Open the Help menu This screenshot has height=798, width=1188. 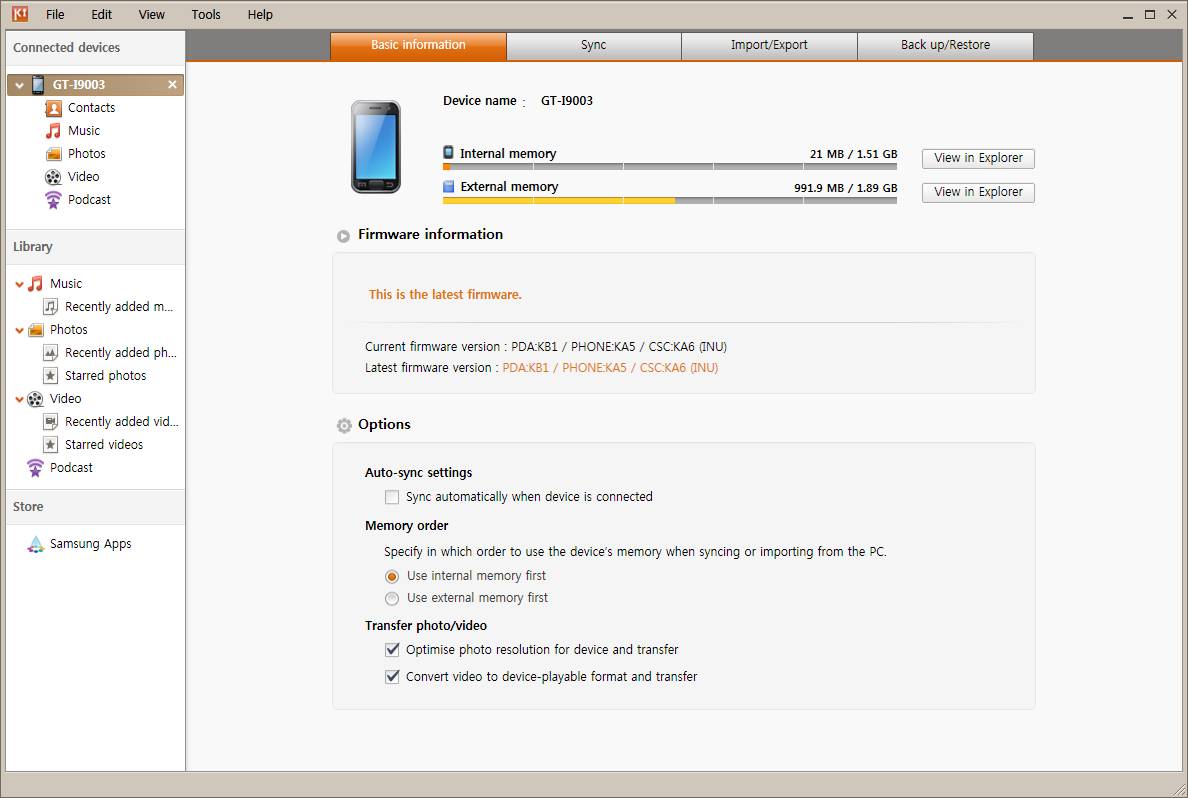[x=260, y=14]
